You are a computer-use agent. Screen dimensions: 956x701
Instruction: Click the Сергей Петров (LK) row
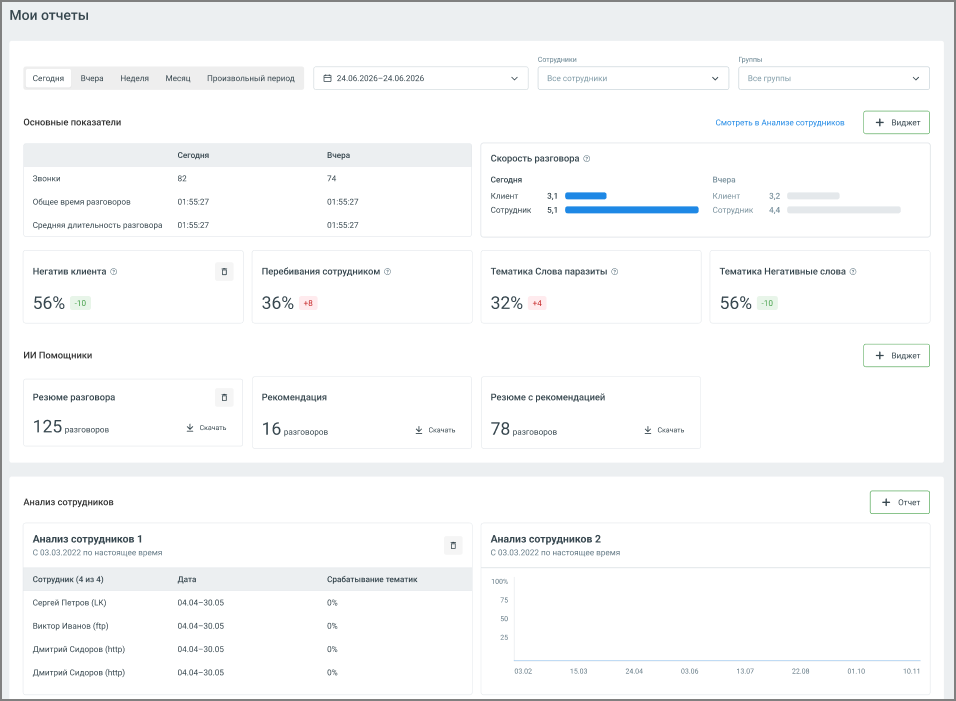(x=248, y=603)
